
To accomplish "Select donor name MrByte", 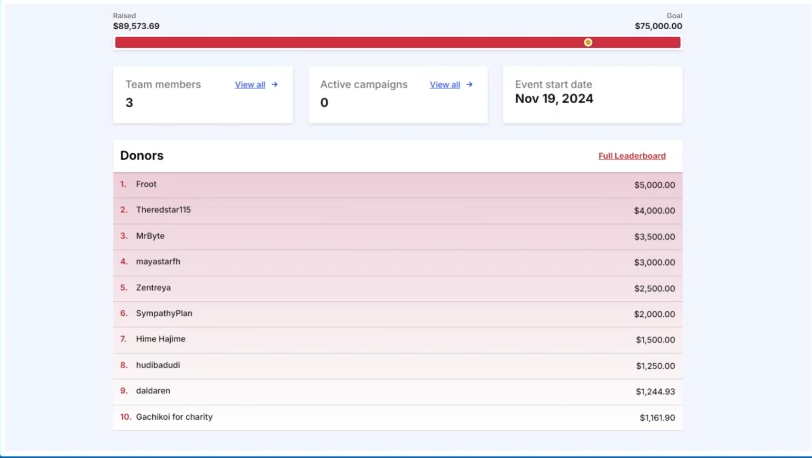I will coord(150,236).
